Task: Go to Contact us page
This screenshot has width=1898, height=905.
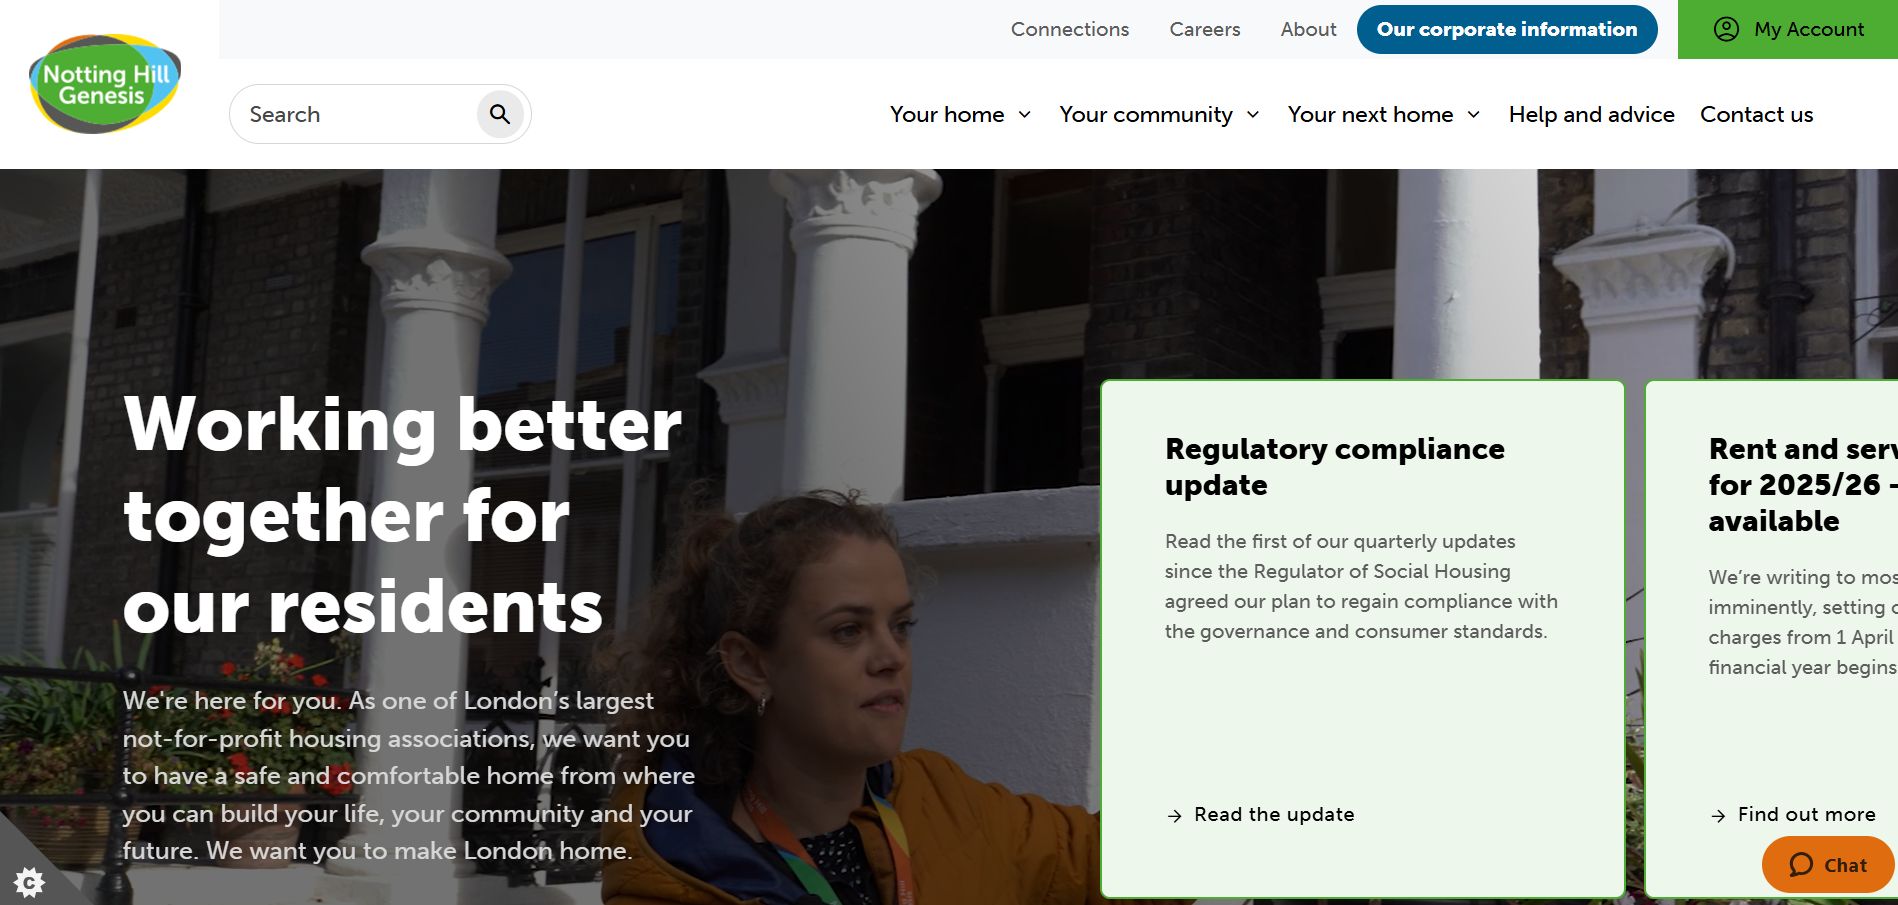Action: click(x=1756, y=114)
